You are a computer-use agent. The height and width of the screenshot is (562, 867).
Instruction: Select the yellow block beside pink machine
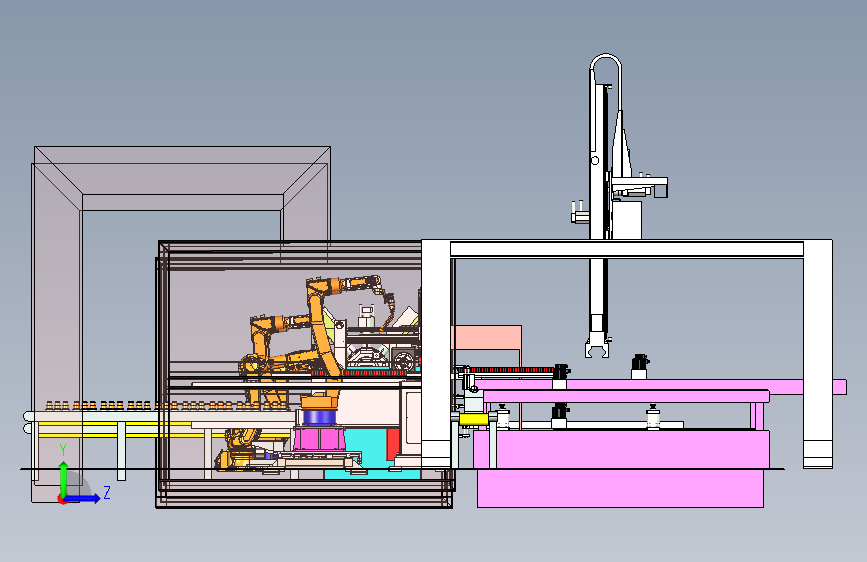(x=473, y=420)
